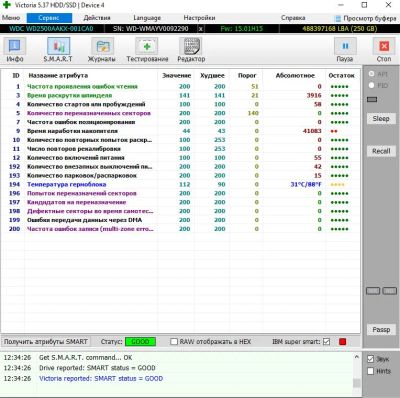Click the Fw: 15.01H15 firmware label
The width and height of the screenshot is (400, 398).
point(242,29)
